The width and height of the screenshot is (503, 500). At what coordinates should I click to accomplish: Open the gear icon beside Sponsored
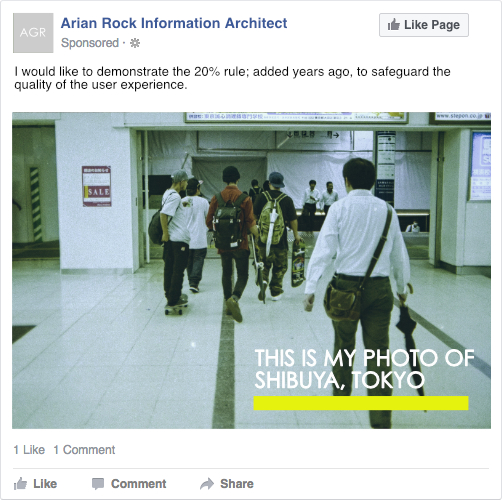click(x=135, y=43)
